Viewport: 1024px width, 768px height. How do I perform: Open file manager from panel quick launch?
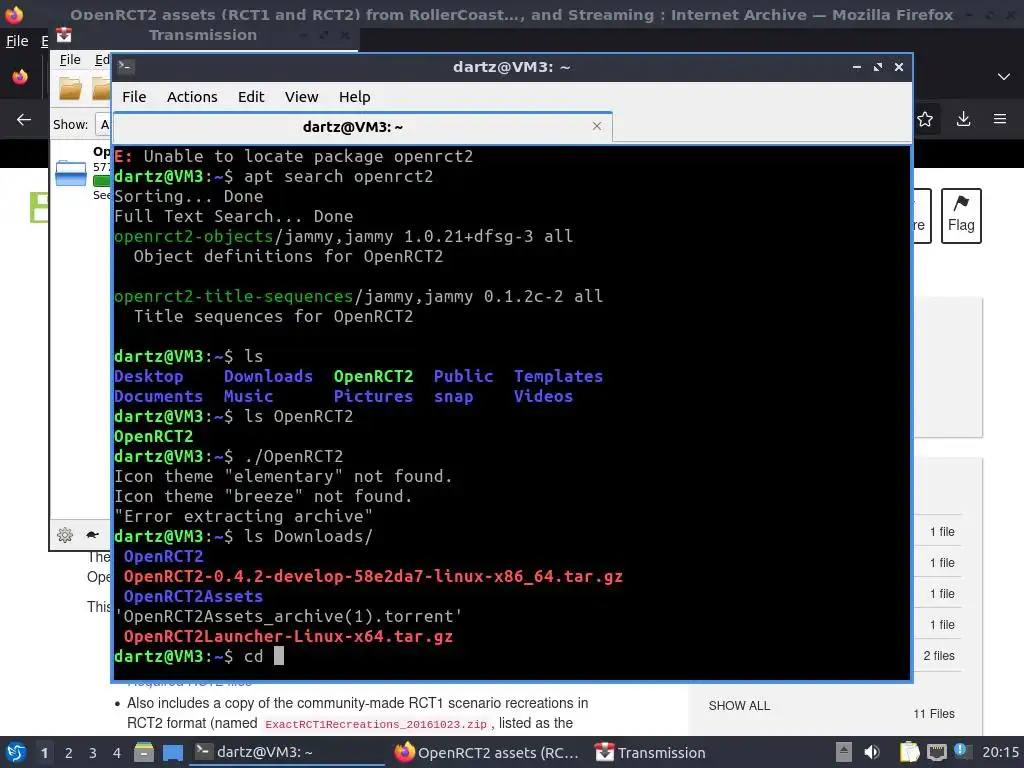tap(144, 752)
